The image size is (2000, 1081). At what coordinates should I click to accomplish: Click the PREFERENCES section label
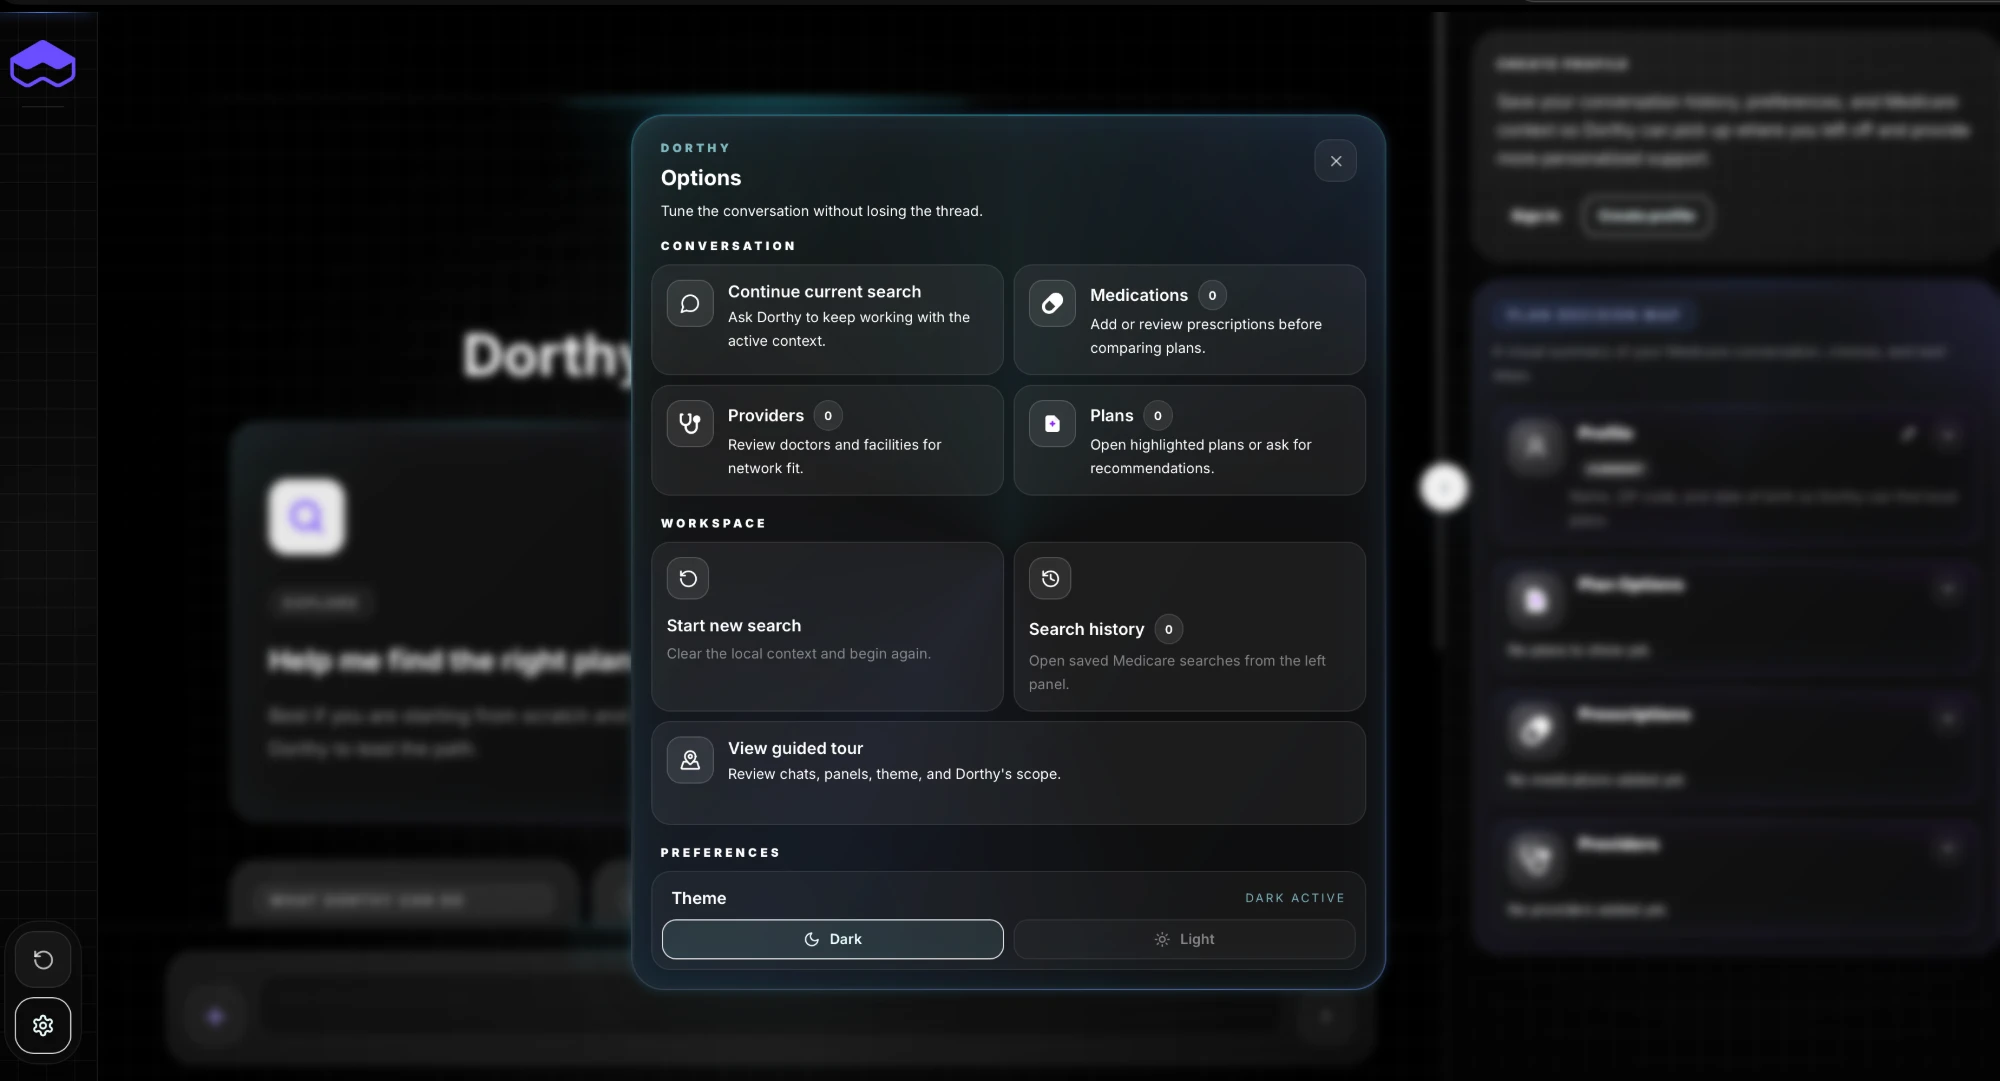(720, 853)
